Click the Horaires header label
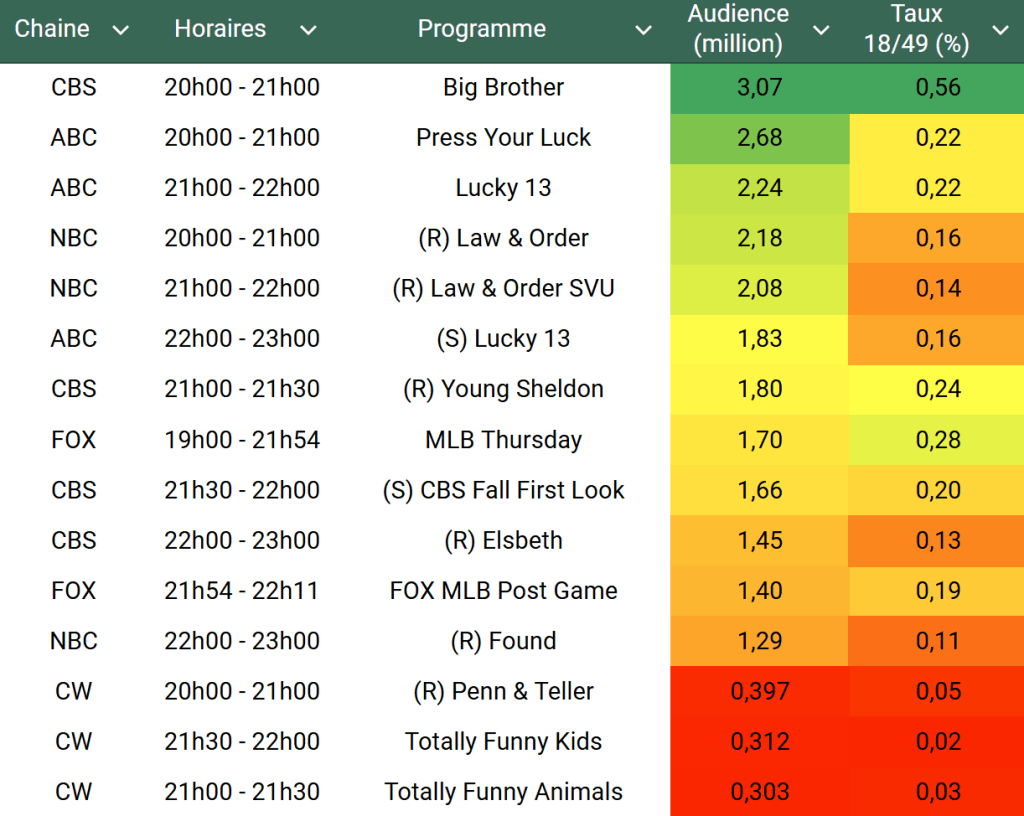Image resolution: width=1024 pixels, height=816 pixels. coord(220,29)
